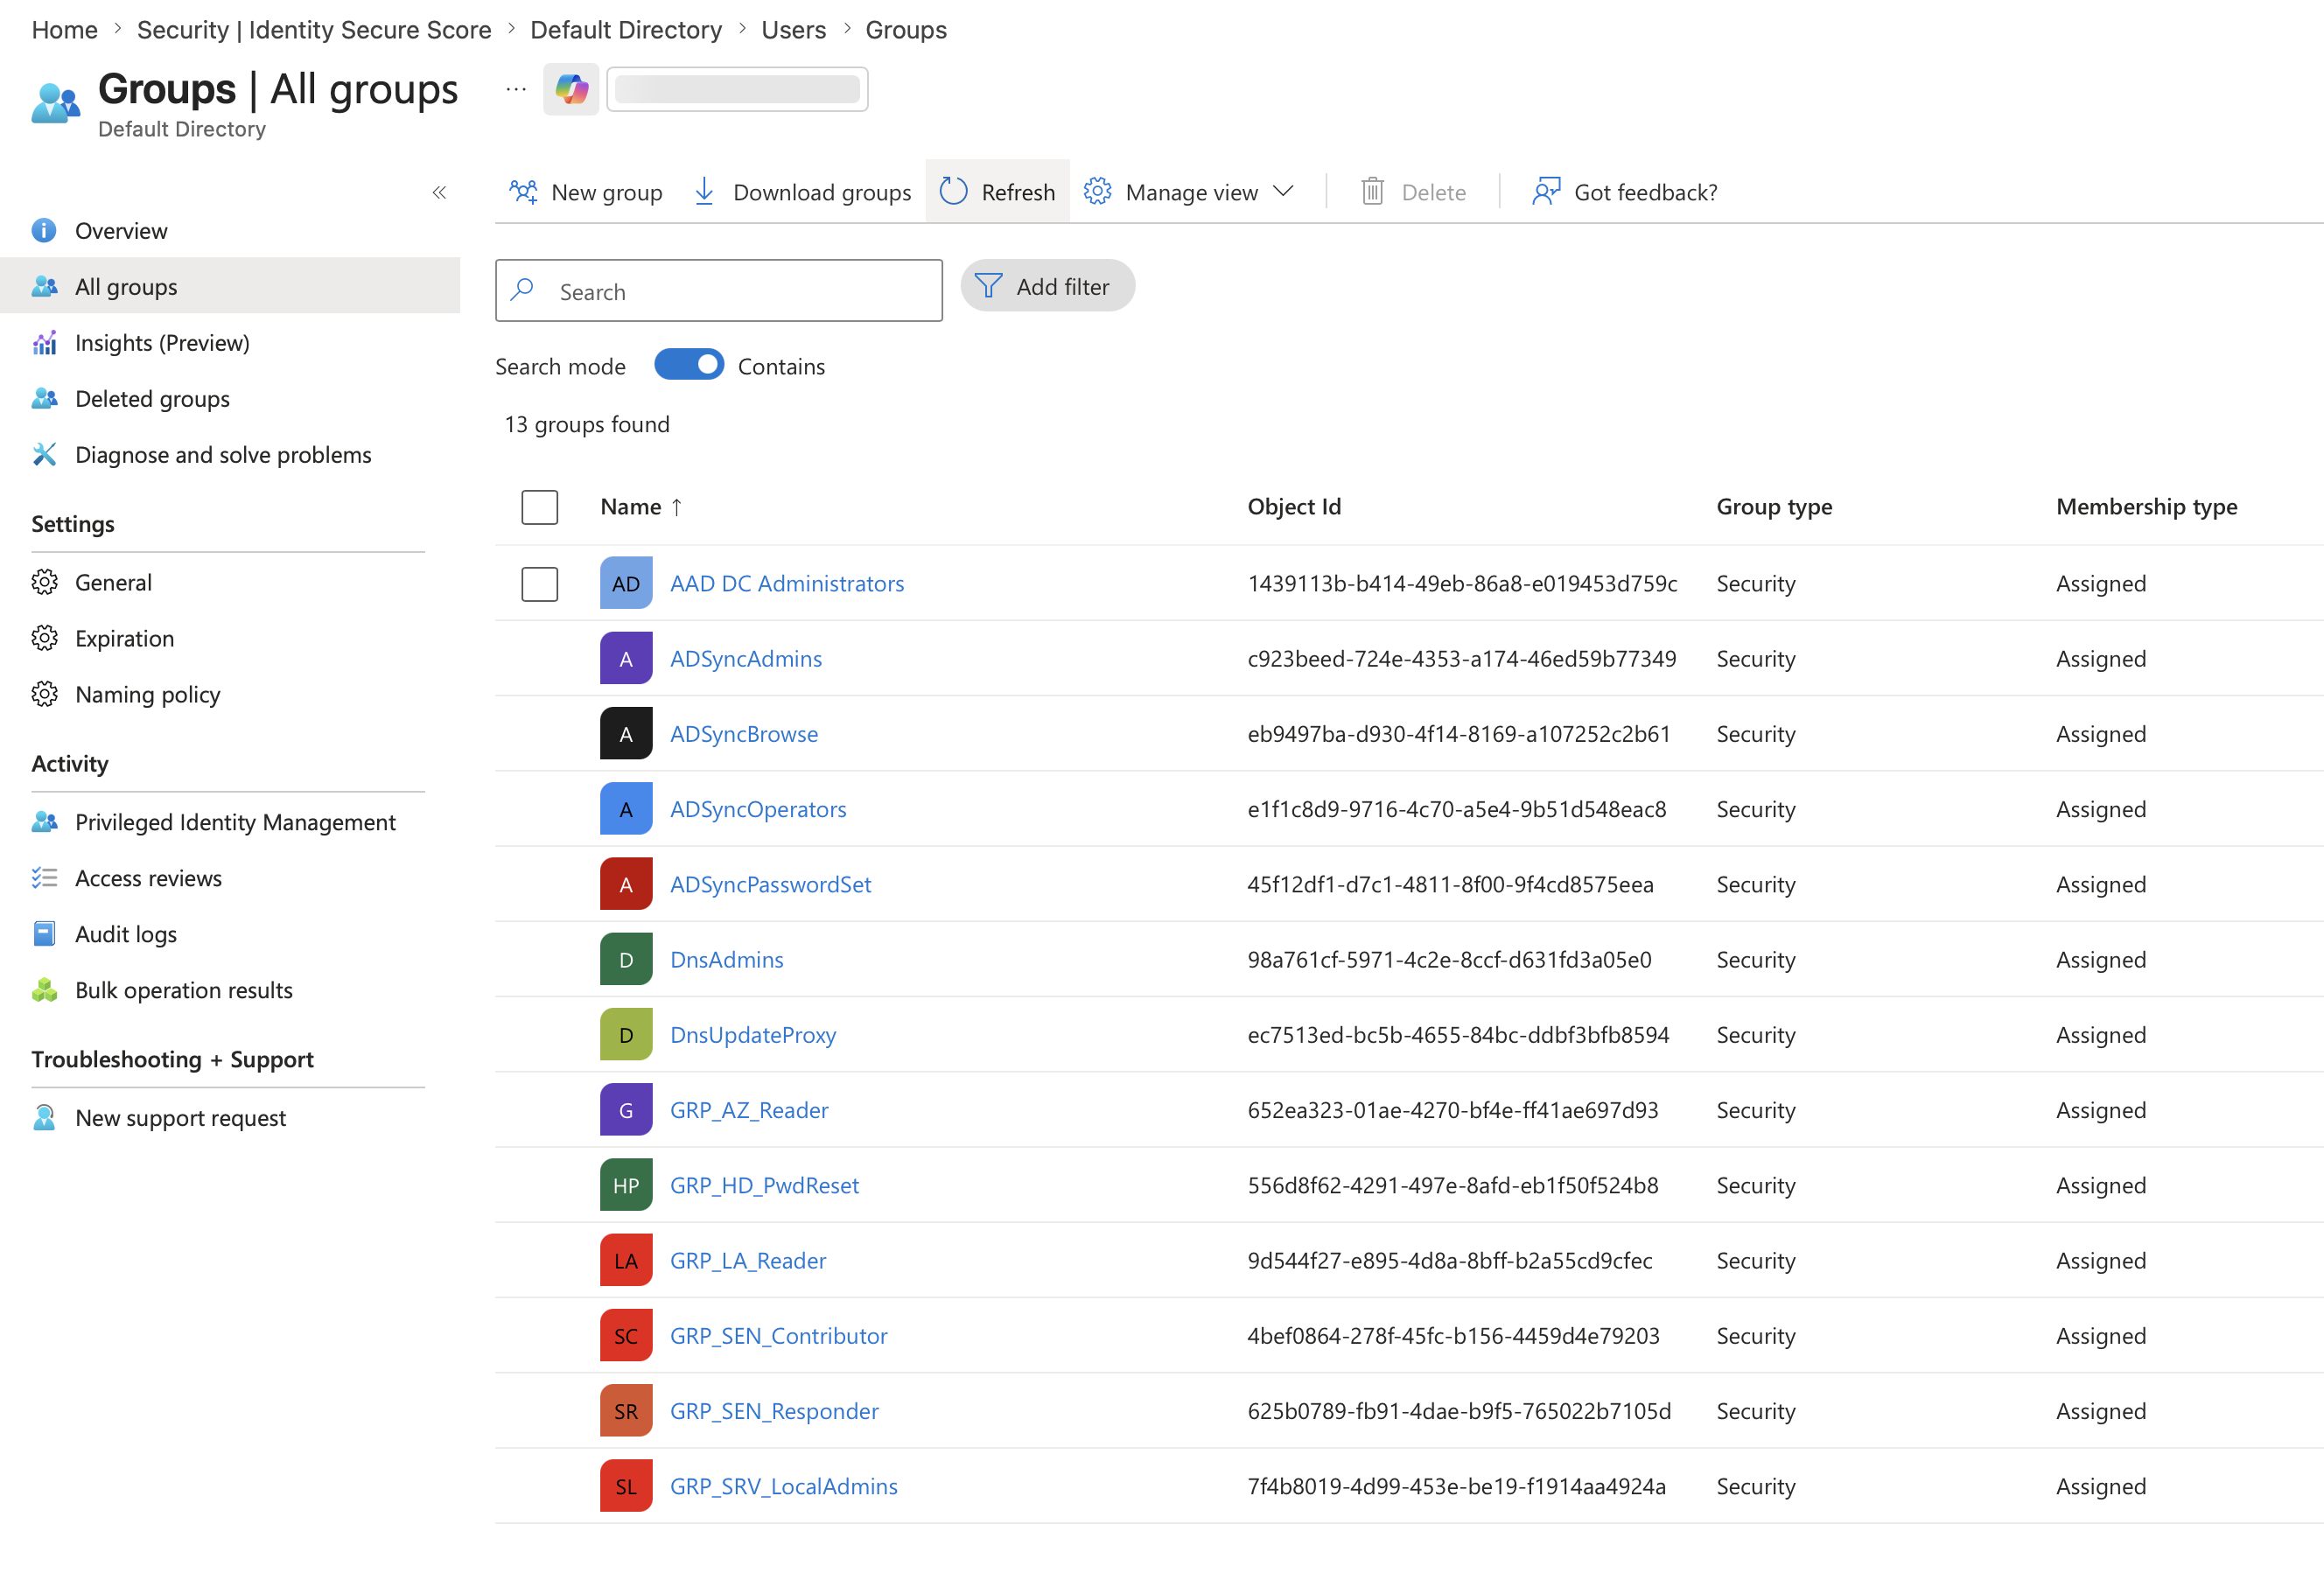Open the GRP_AZ_Reader group link

749,1110
